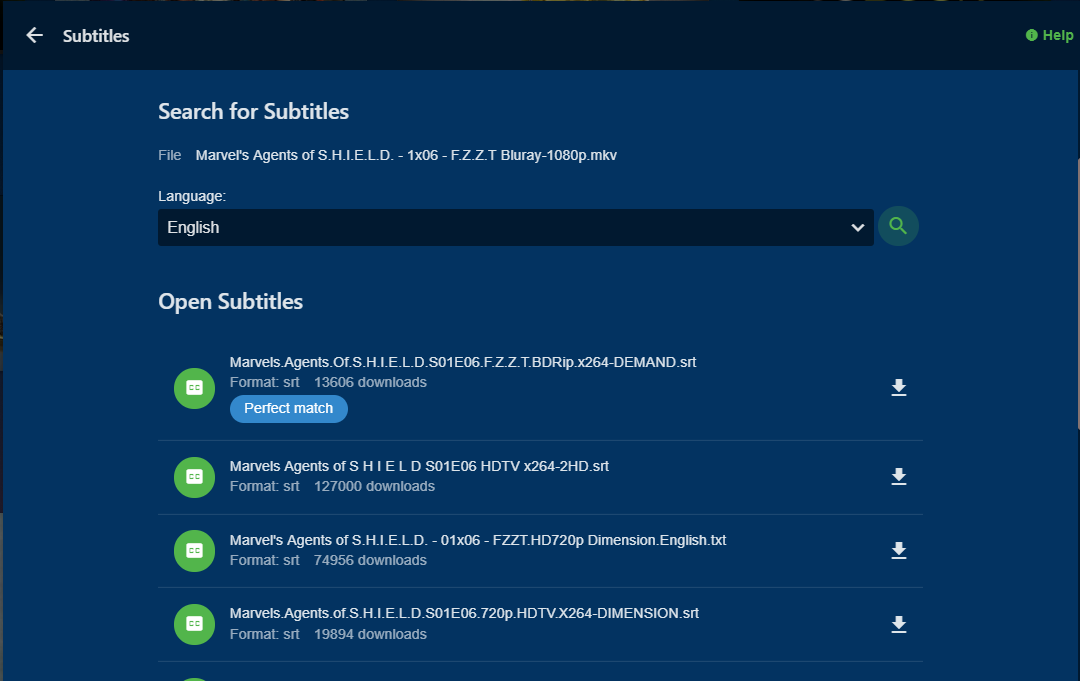Select the FZZT.HD720p Dimension.English.txt entry
This screenshot has width=1080, height=681.
pos(477,540)
